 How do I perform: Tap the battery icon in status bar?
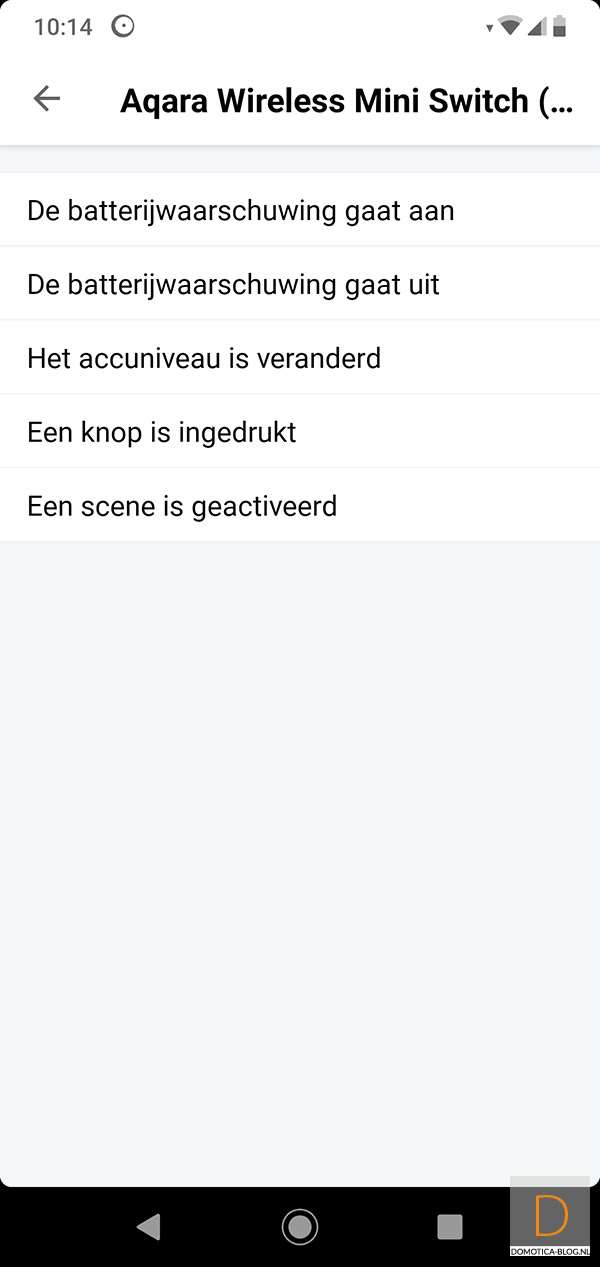[x=560, y=27]
